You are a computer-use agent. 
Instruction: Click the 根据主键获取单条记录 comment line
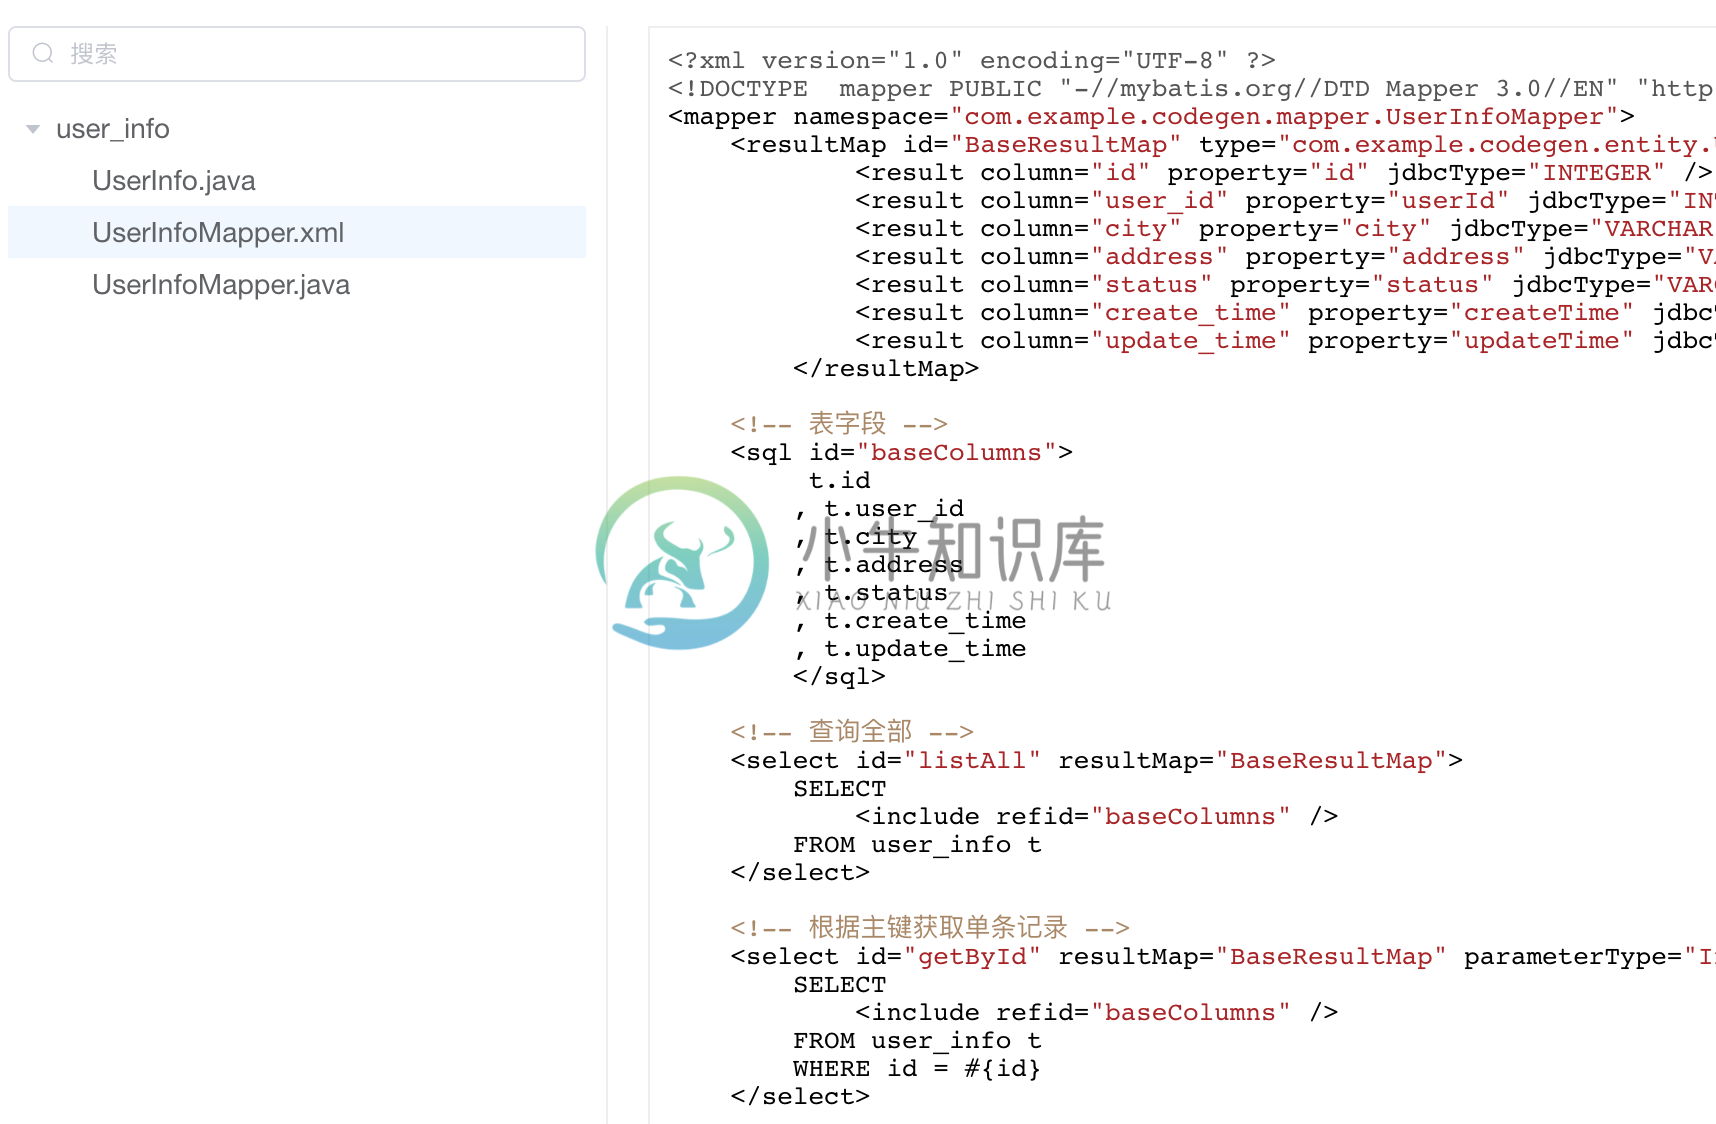pos(930,928)
